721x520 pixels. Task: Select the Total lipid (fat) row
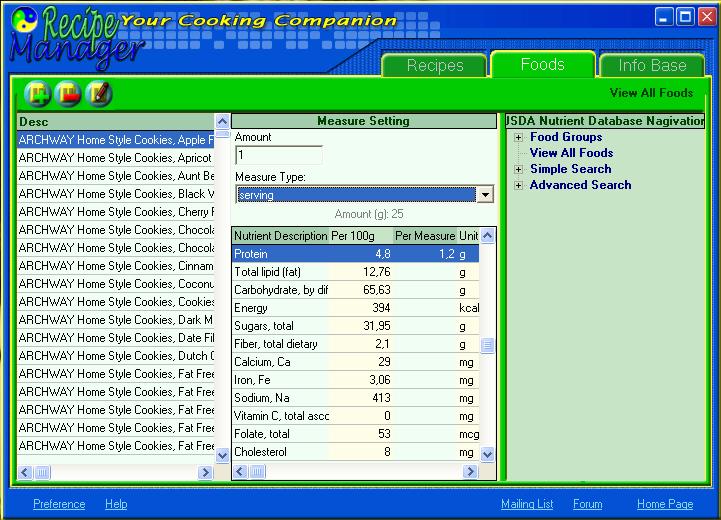click(x=356, y=272)
